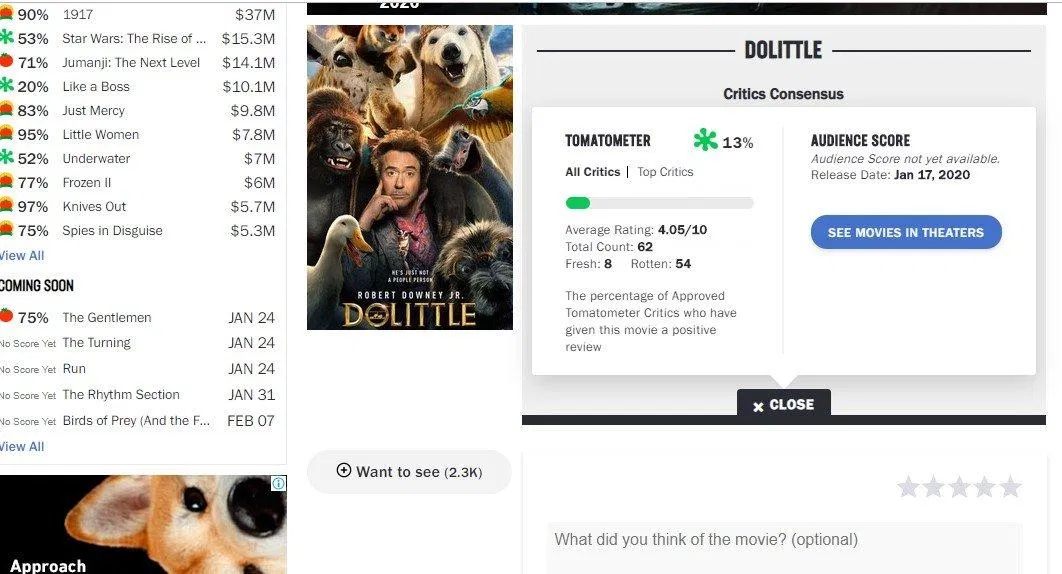1062x574 pixels.
Task: Click the rotten splat icon next to Underwater
Action: pos(6,157)
